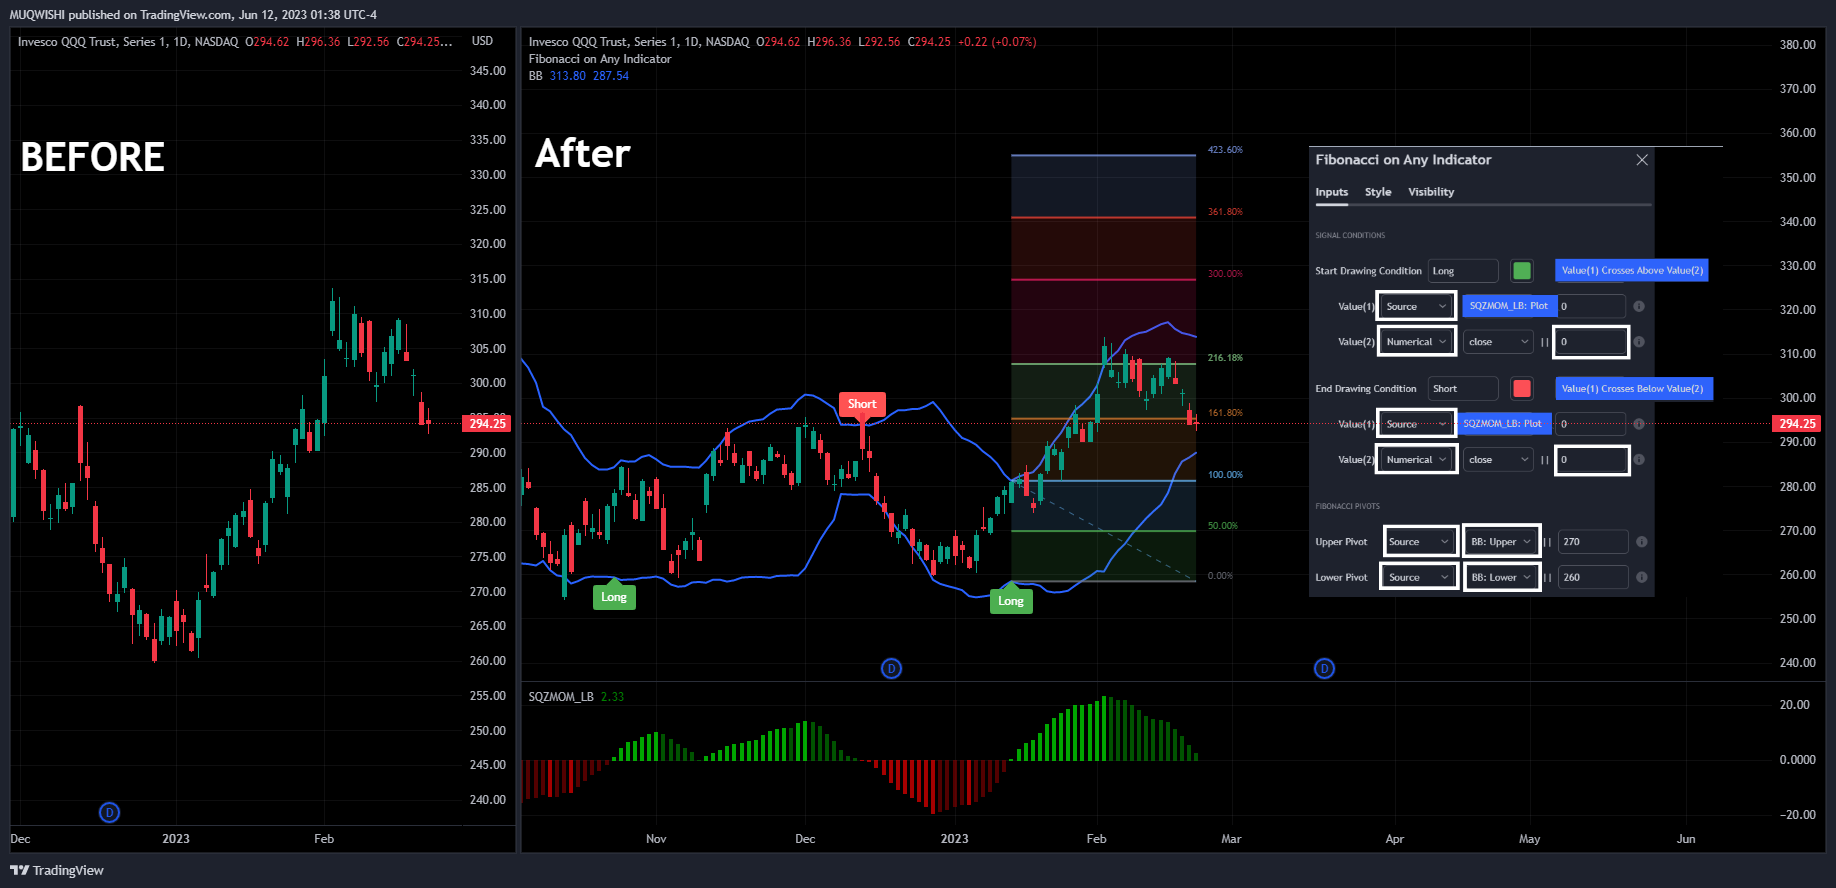
Task: Click the 294.25 price tag on BEFORE chart
Action: tap(488, 424)
